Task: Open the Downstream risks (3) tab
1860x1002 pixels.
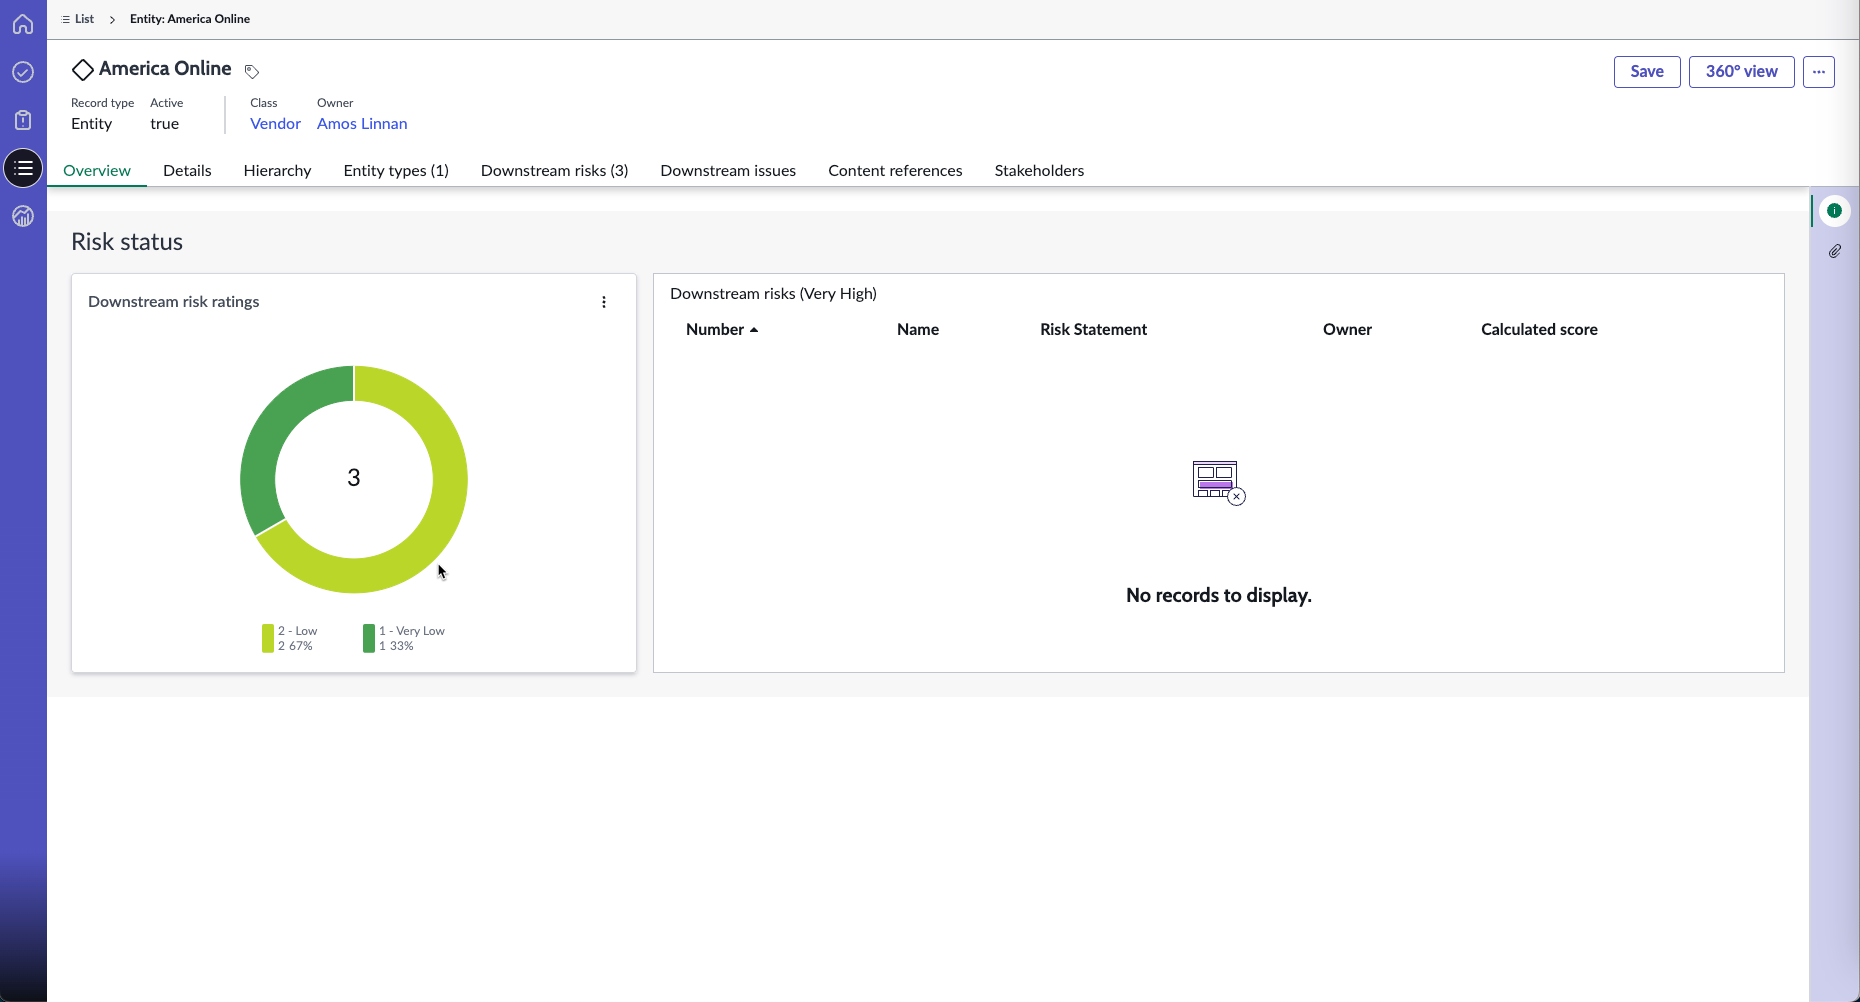Action: 554,170
